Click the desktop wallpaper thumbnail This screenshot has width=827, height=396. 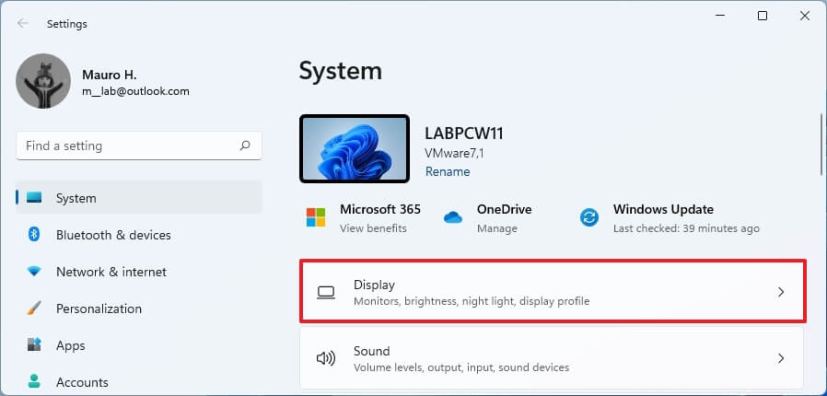[x=354, y=149]
